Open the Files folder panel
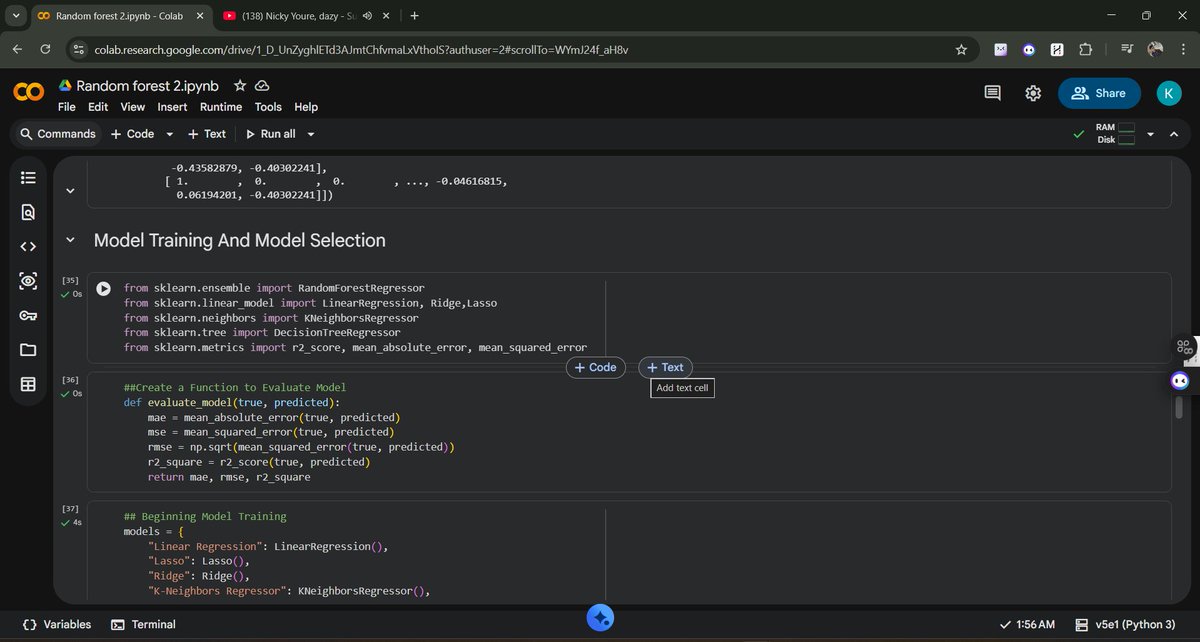 pyautogui.click(x=28, y=350)
